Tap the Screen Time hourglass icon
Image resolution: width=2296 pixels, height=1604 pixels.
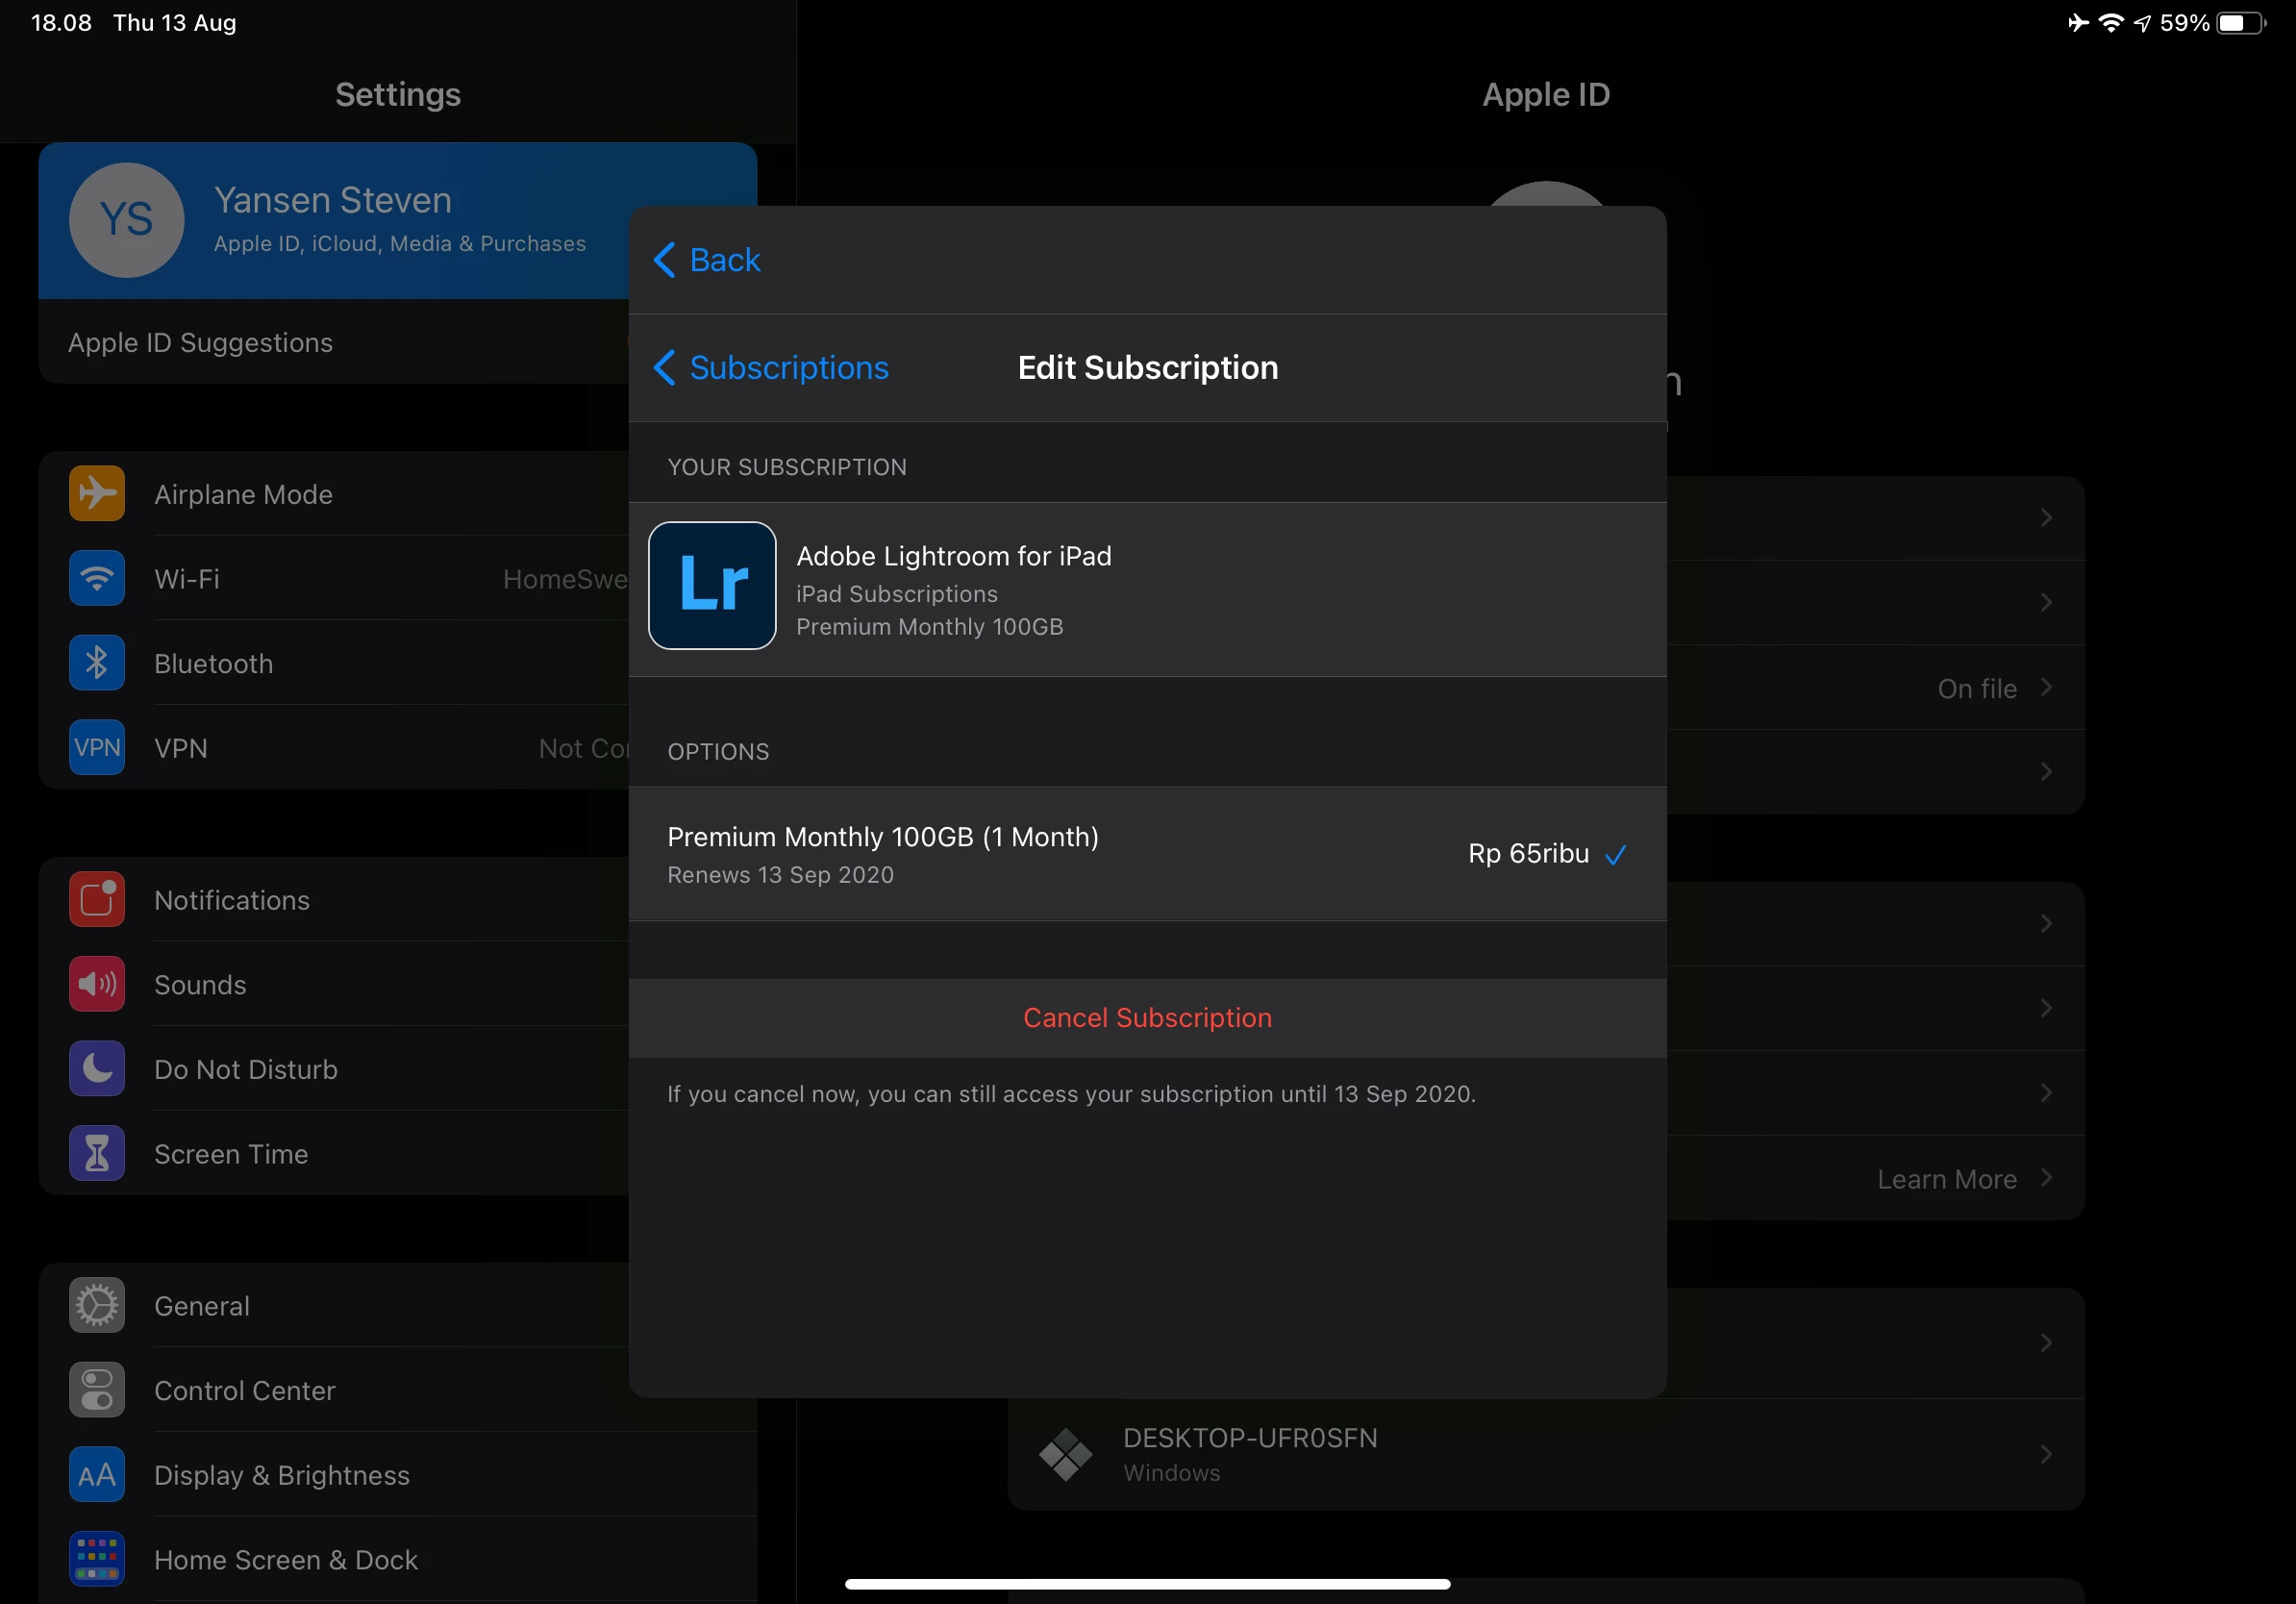pos(97,1153)
